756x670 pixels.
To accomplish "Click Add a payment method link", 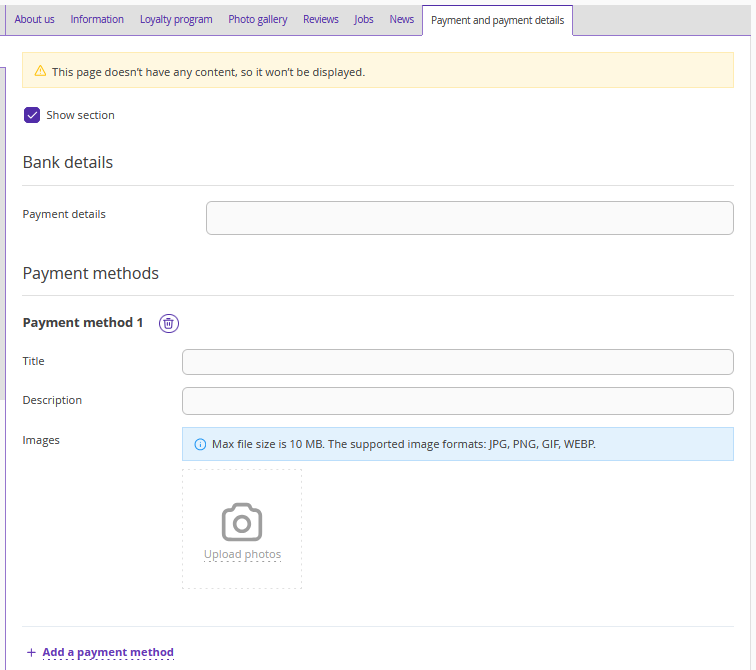I will [x=108, y=653].
